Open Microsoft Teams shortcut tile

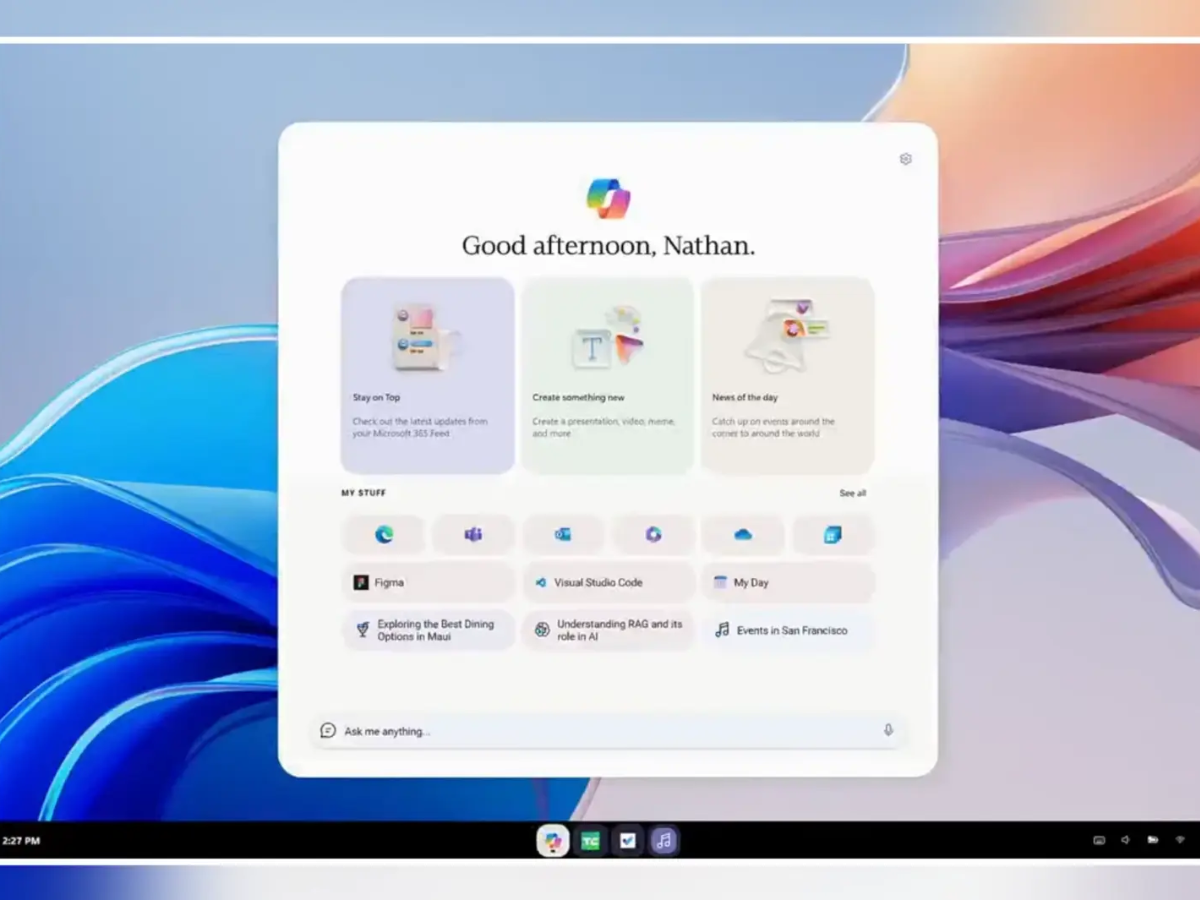click(x=473, y=535)
